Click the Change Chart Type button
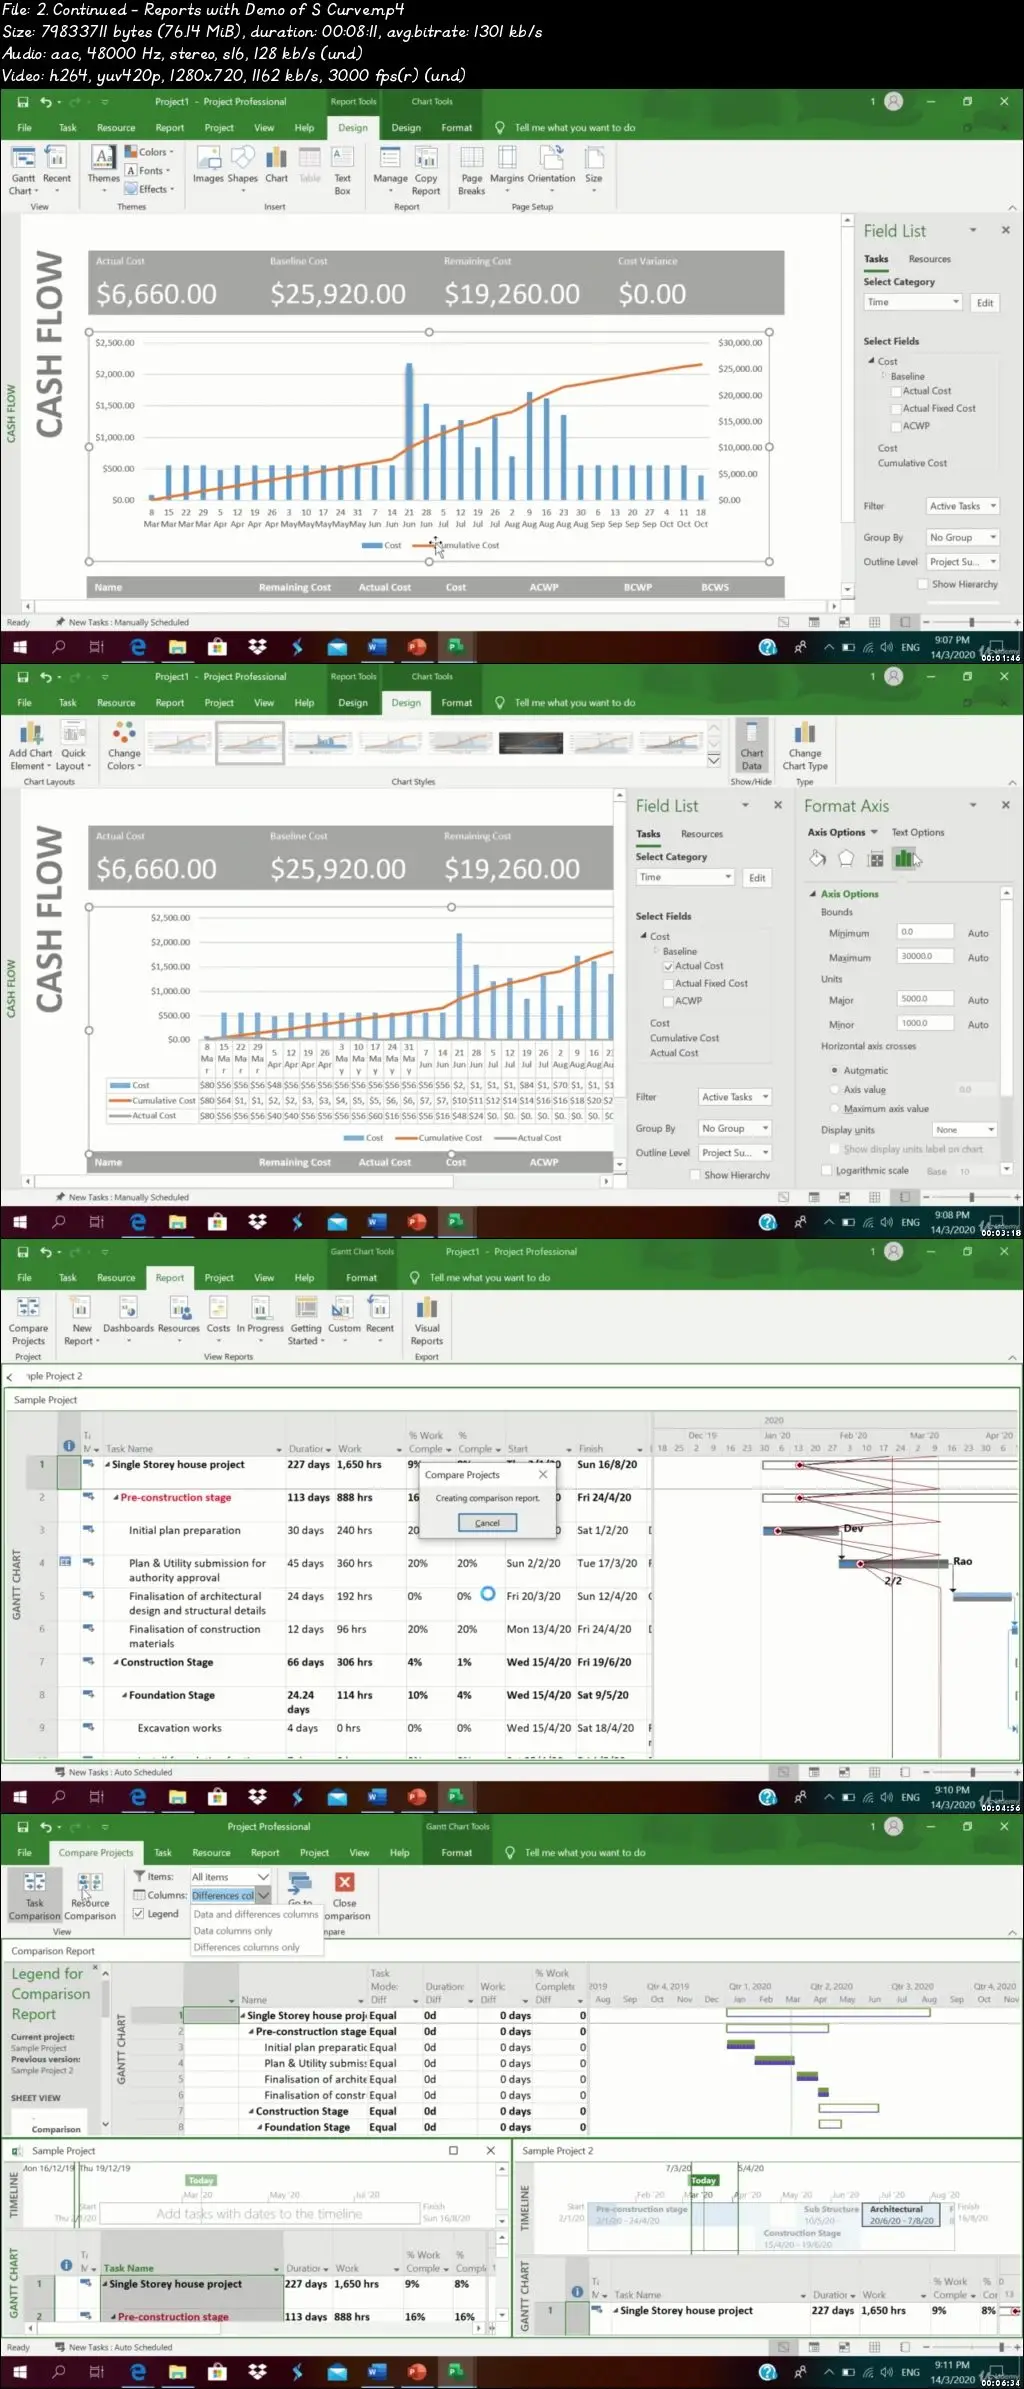The height and width of the screenshot is (2389, 1024). coord(805,745)
